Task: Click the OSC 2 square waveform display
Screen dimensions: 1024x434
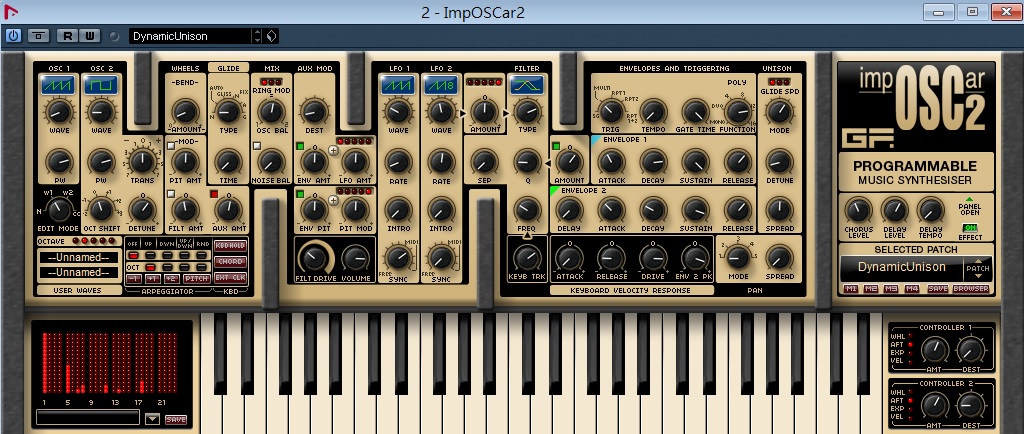Action: point(101,85)
